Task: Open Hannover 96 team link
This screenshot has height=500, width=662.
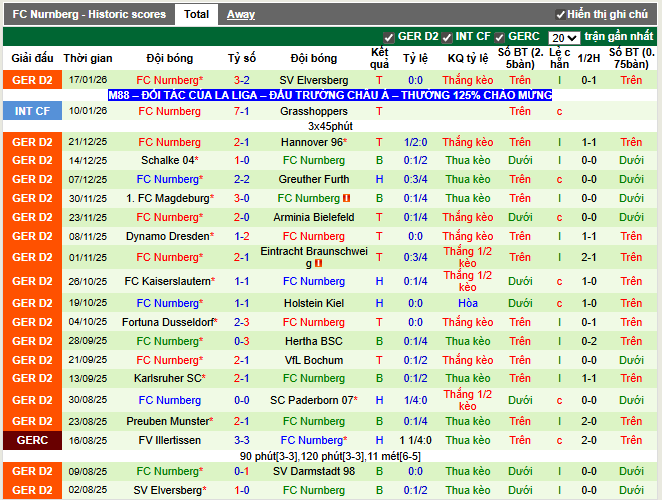Action: 312,142
